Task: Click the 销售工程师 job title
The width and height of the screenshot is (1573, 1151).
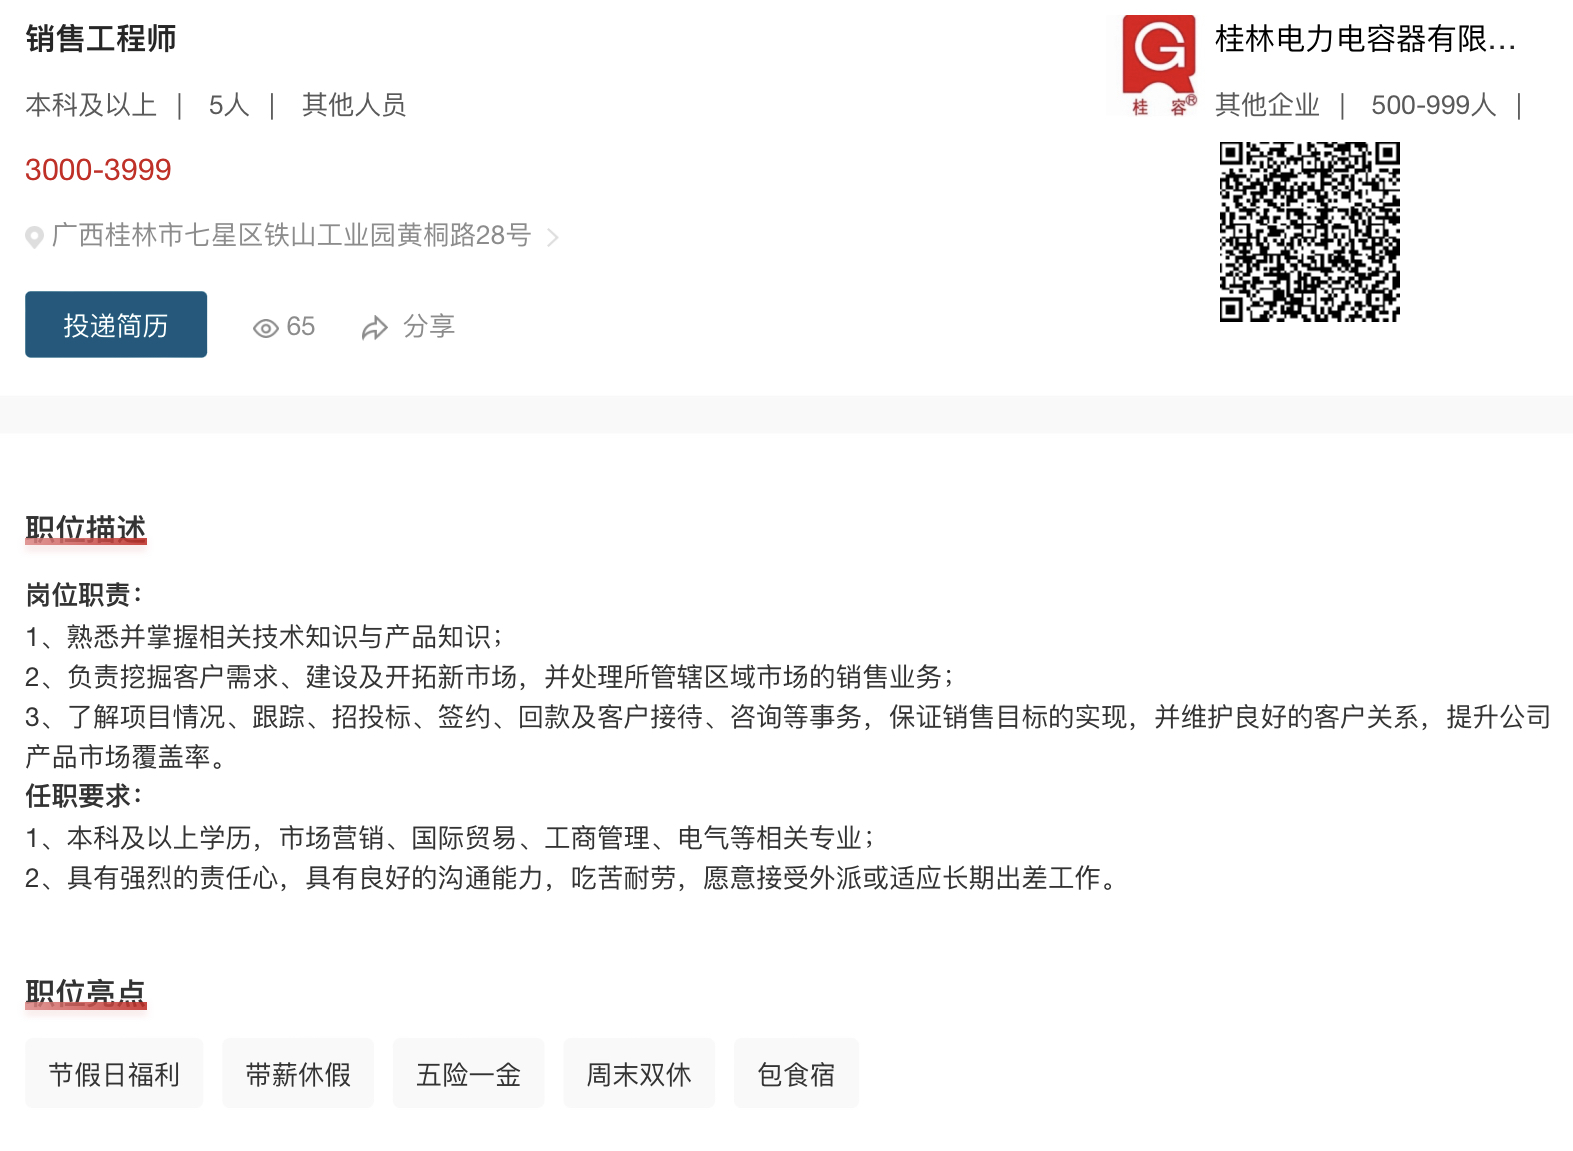Action: click(x=101, y=39)
